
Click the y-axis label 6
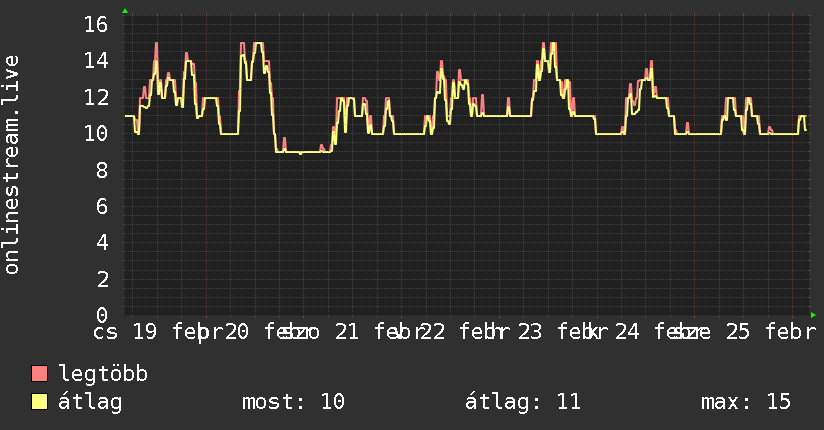(x=102, y=207)
